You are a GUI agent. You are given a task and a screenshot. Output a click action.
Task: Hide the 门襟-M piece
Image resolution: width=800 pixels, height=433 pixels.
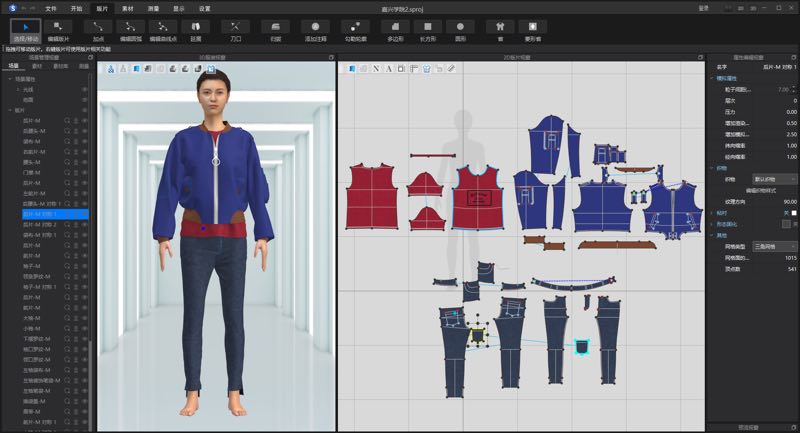84,172
